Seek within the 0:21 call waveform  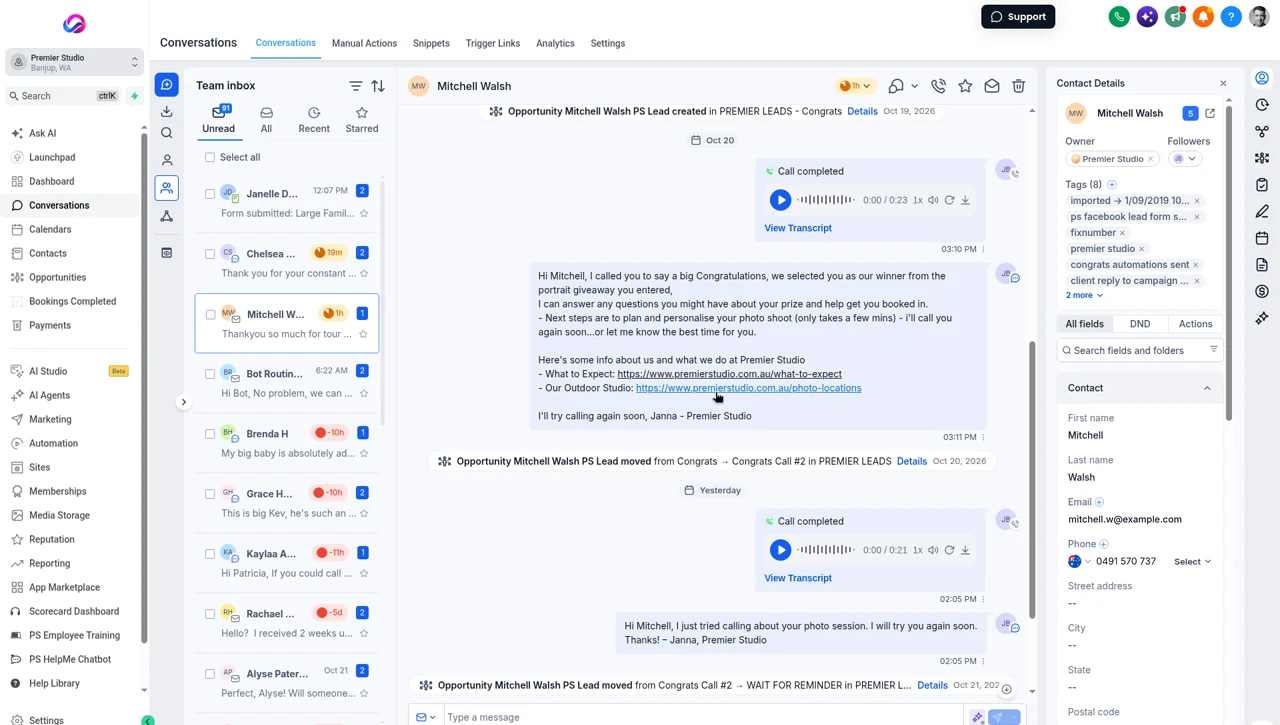point(826,550)
